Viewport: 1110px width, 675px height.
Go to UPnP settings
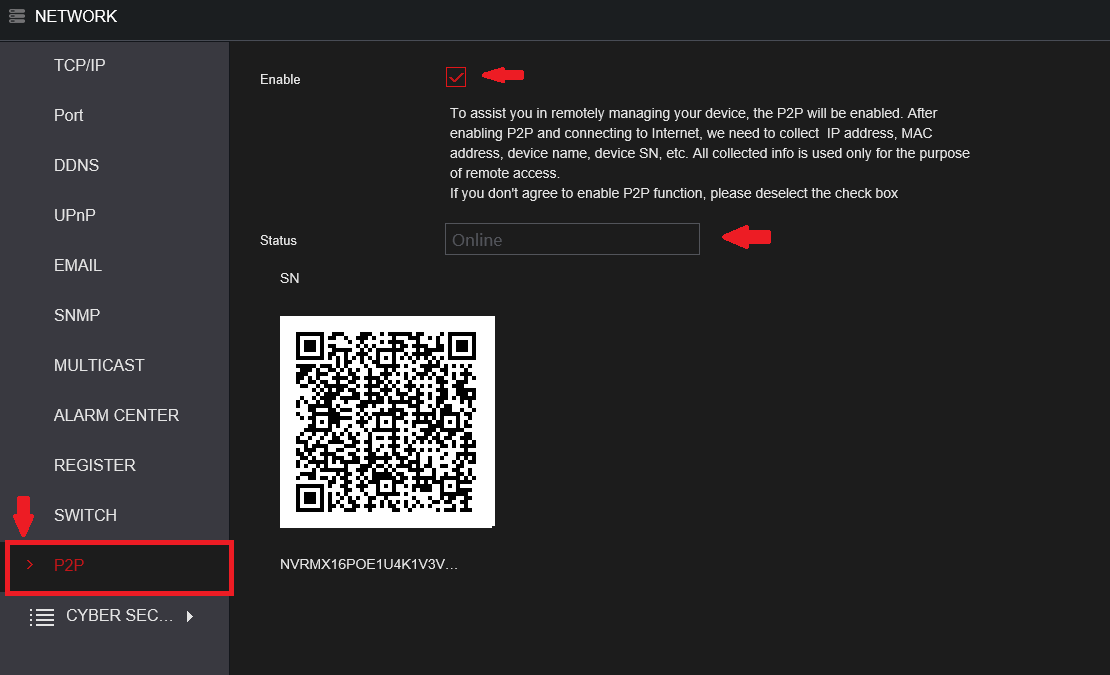coord(74,215)
